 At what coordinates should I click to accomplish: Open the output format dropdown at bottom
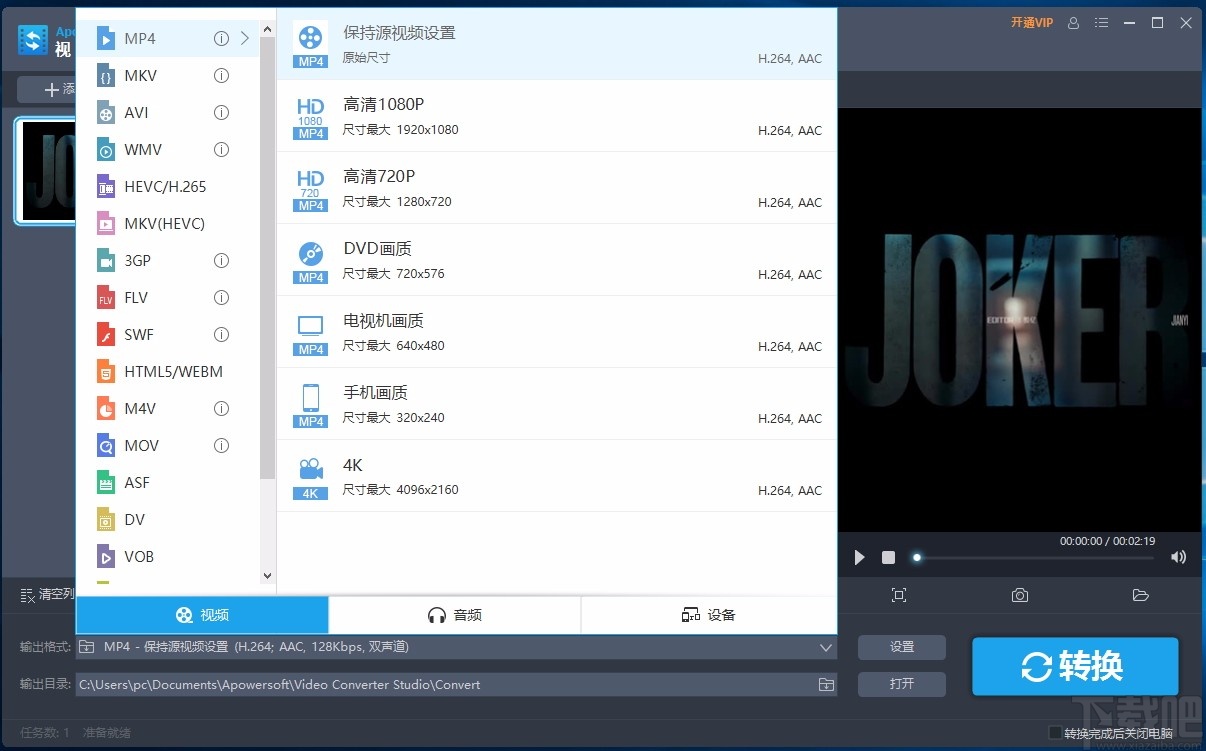(826, 647)
